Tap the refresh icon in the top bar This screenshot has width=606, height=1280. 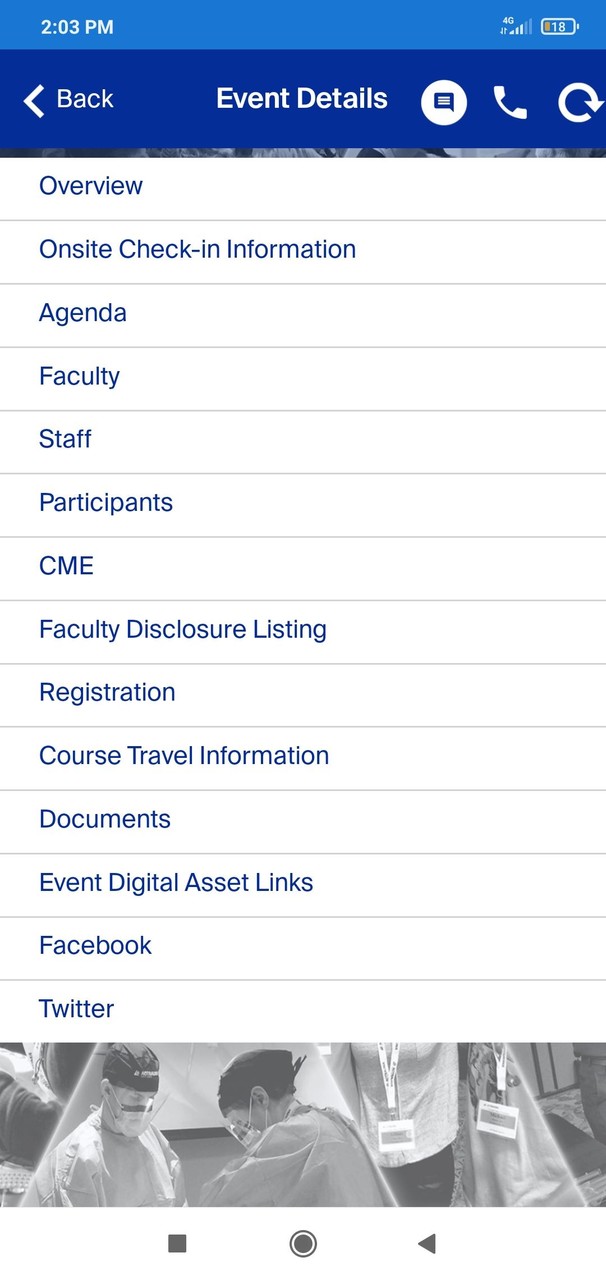pos(580,102)
